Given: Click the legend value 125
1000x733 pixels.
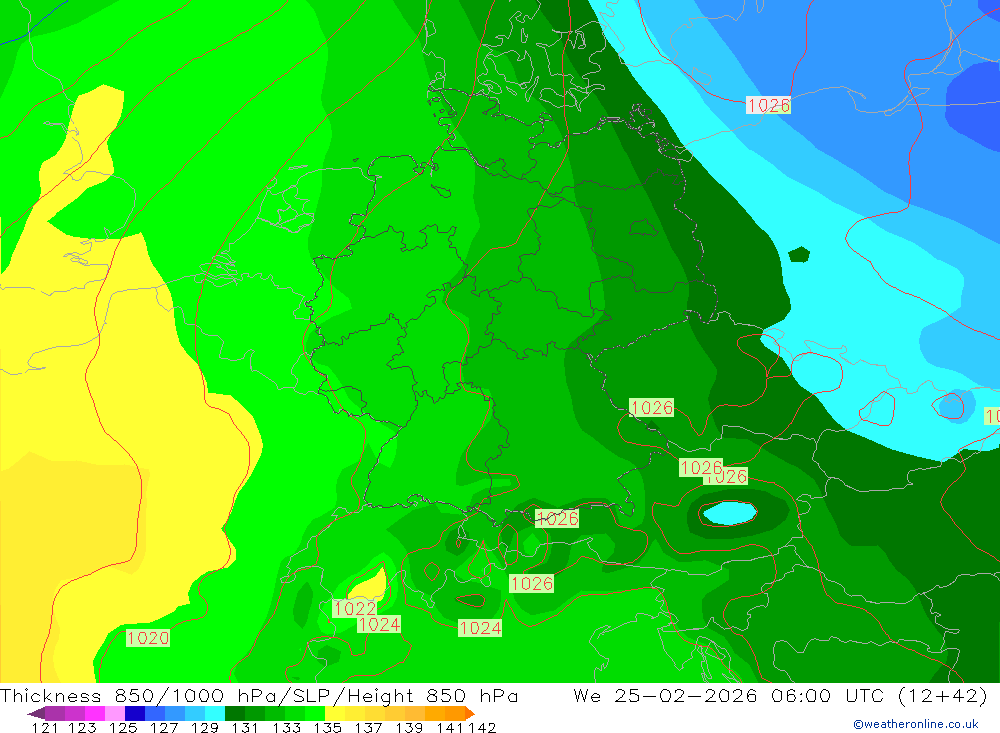Looking at the screenshot, I should 123,727.
